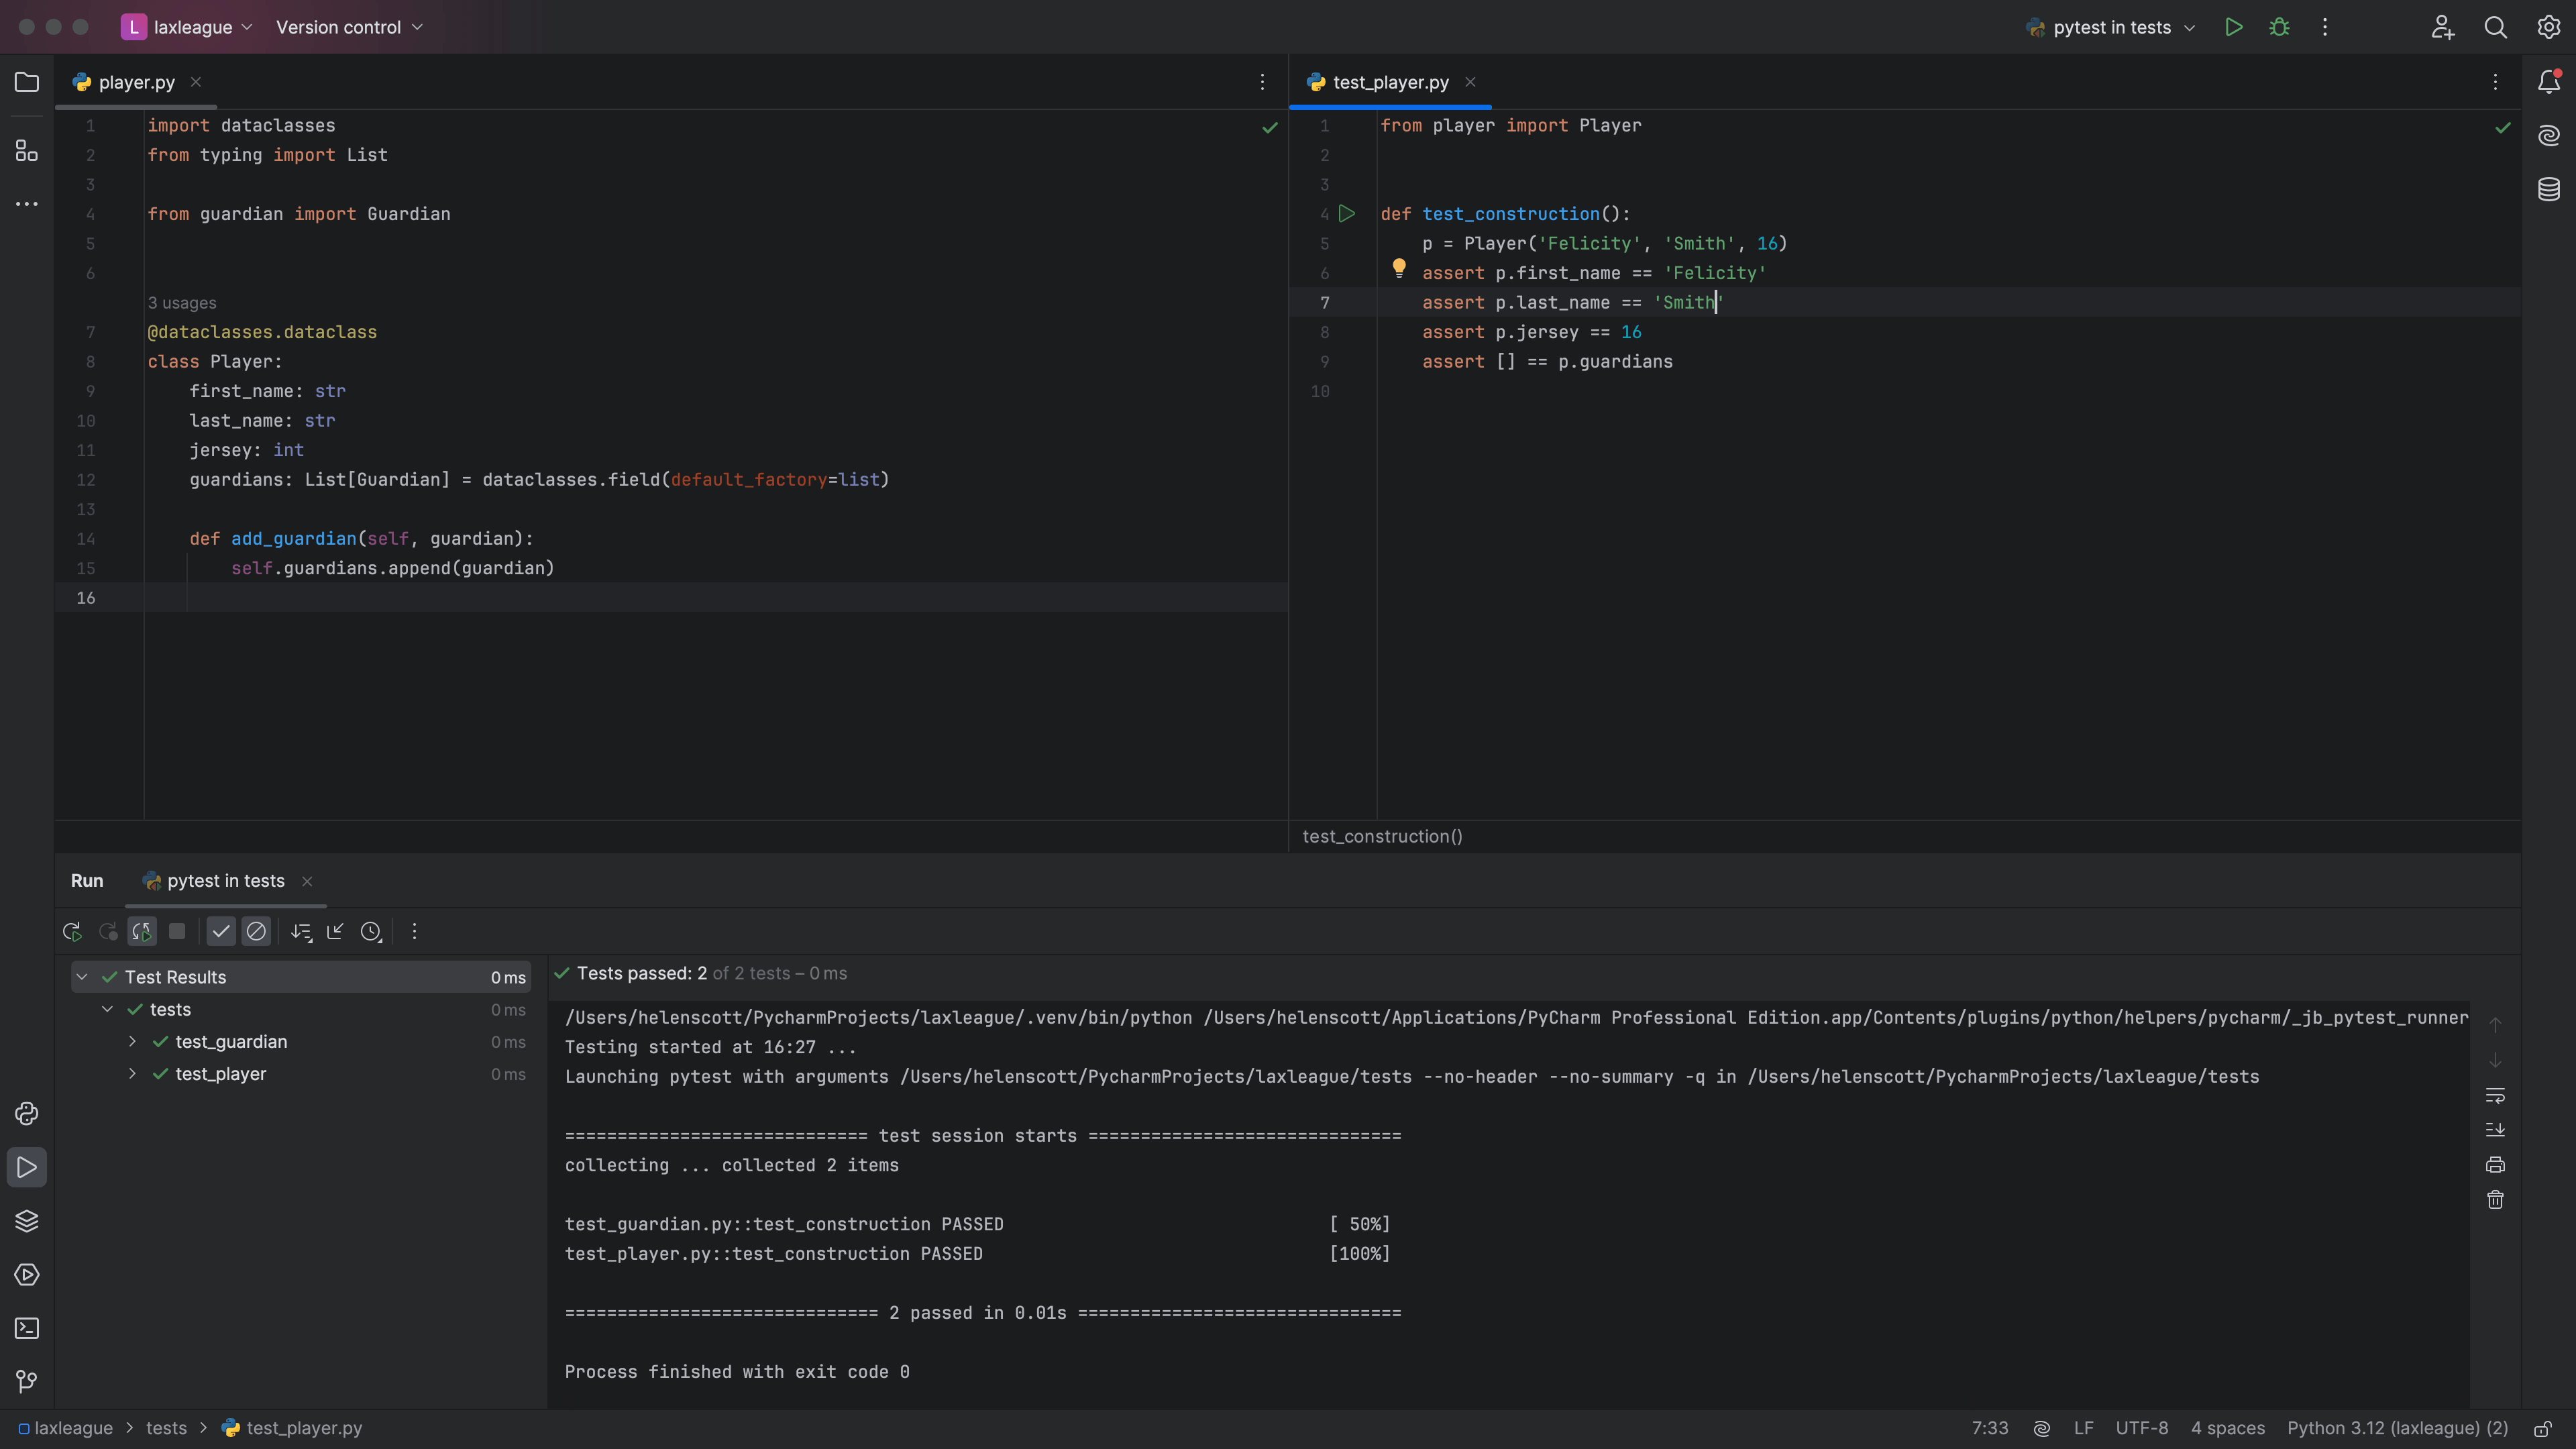
Task: Open pytest in tests run configuration dropdown
Action: pos(2111,28)
